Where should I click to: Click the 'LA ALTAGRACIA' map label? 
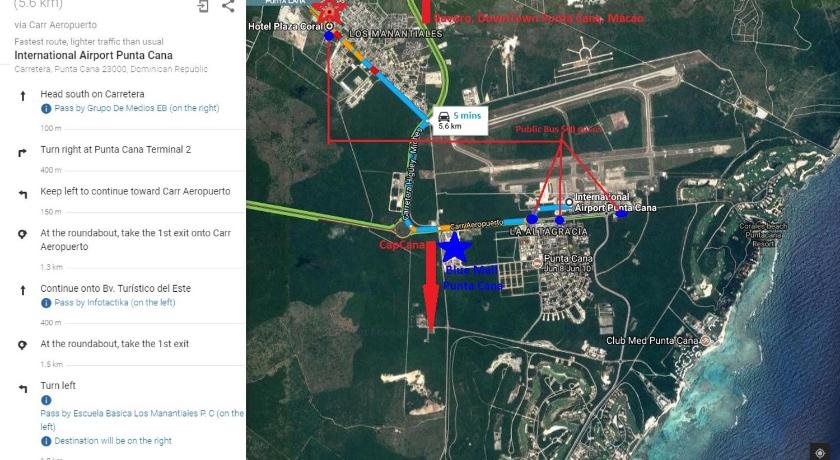click(x=548, y=232)
